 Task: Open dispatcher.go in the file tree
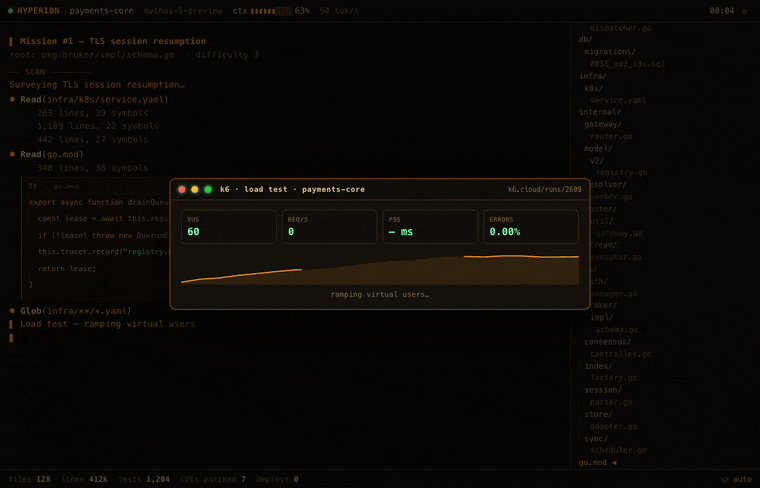[620, 28]
